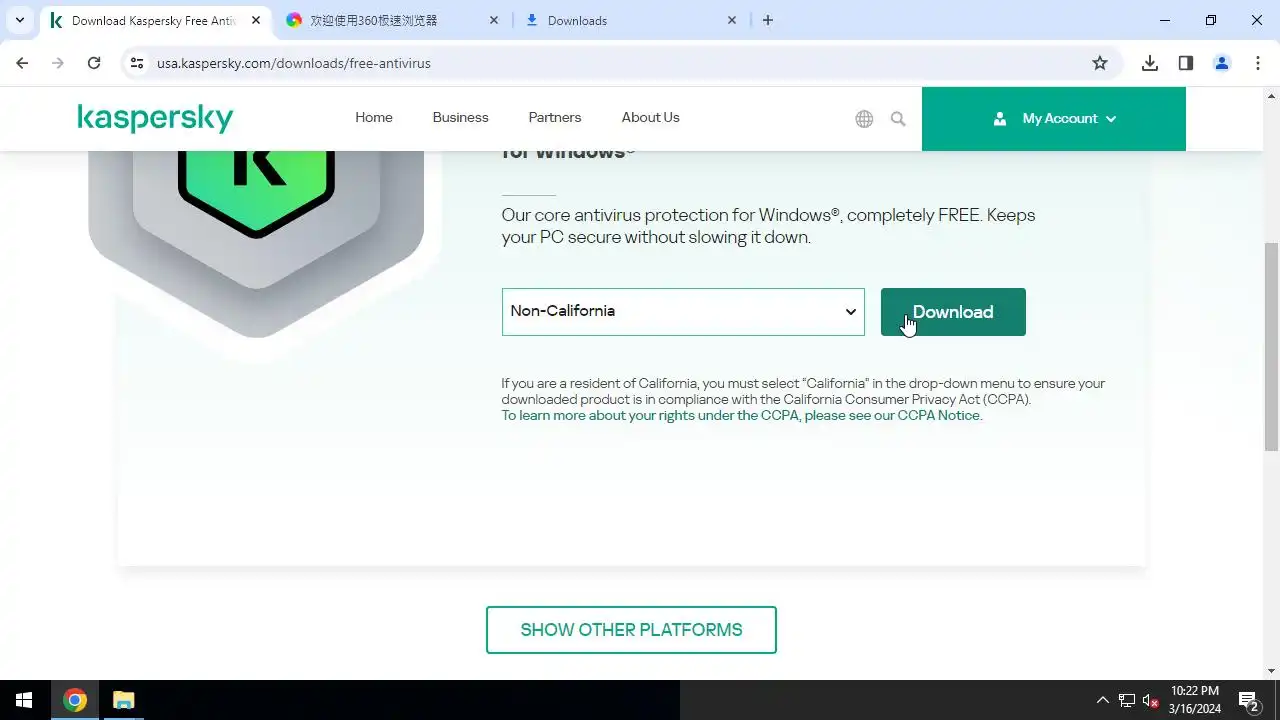Open Chrome three-dot menu
Screen dimensions: 1280x720
(1258, 63)
